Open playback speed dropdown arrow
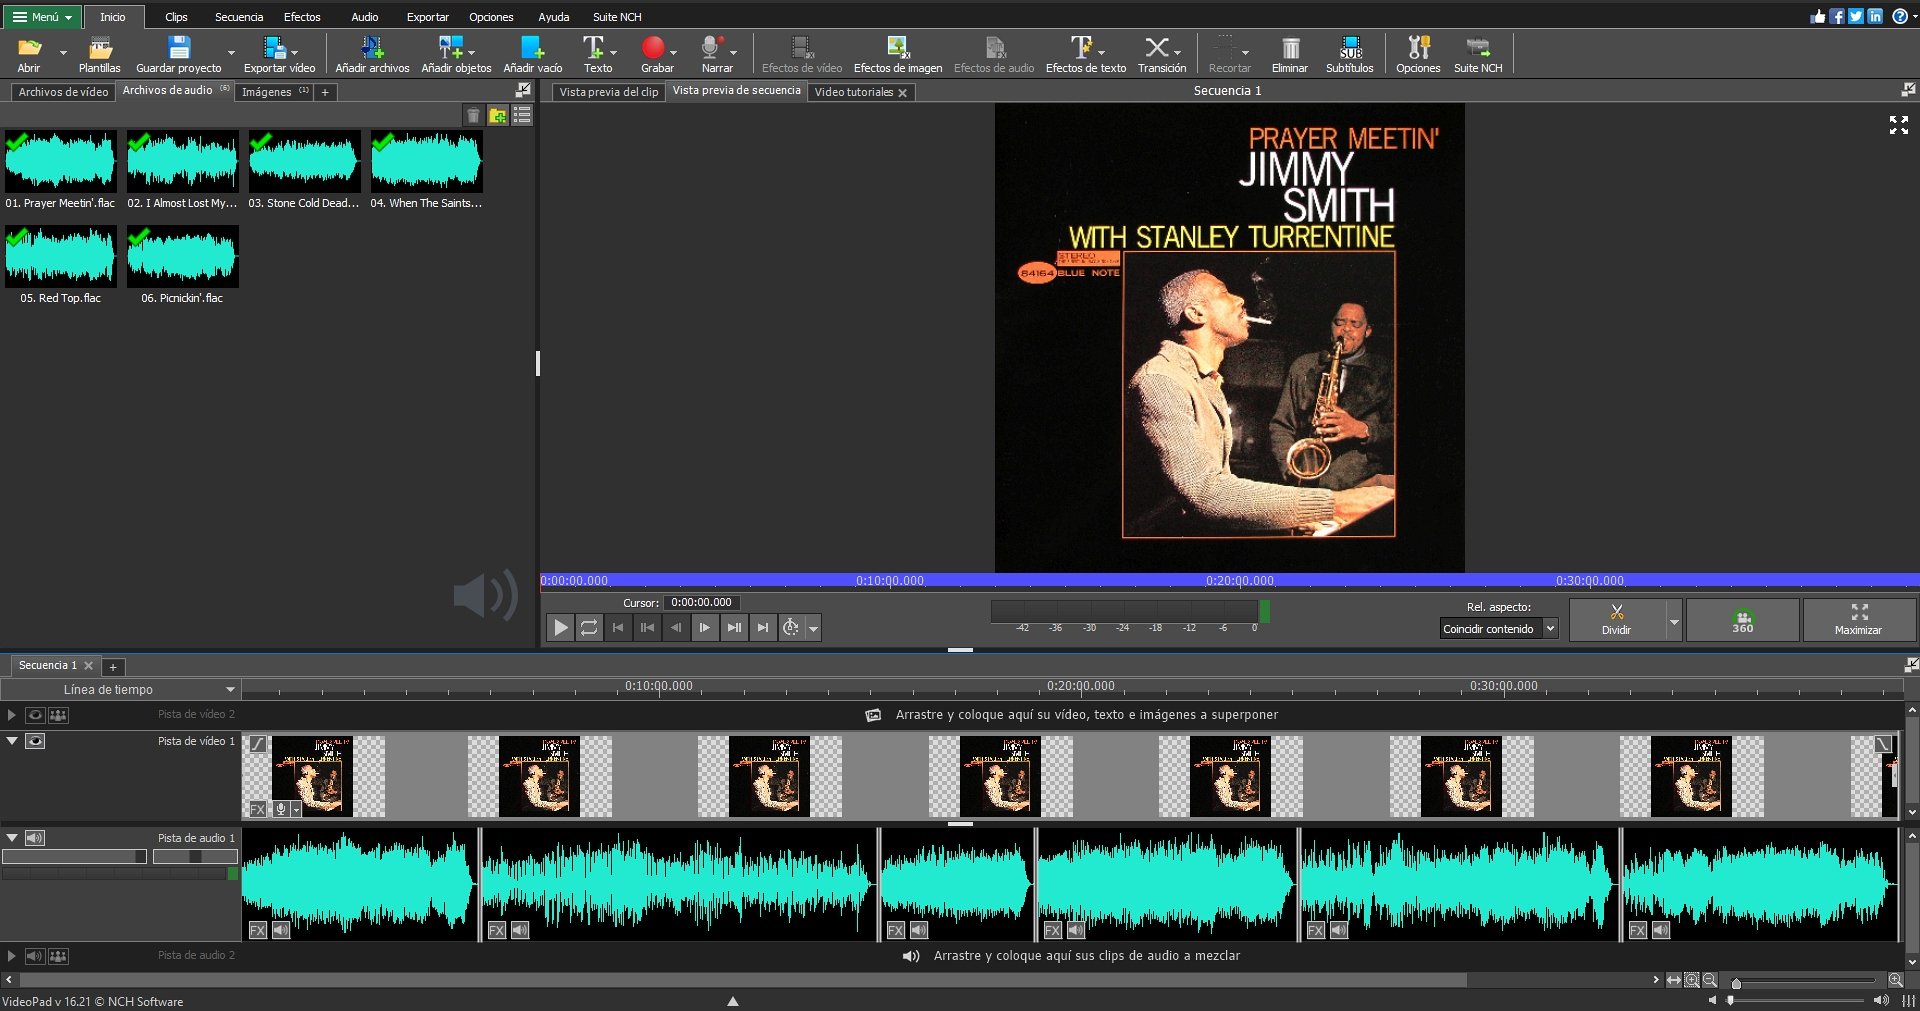 pyautogui.click(x=814, y=628)
